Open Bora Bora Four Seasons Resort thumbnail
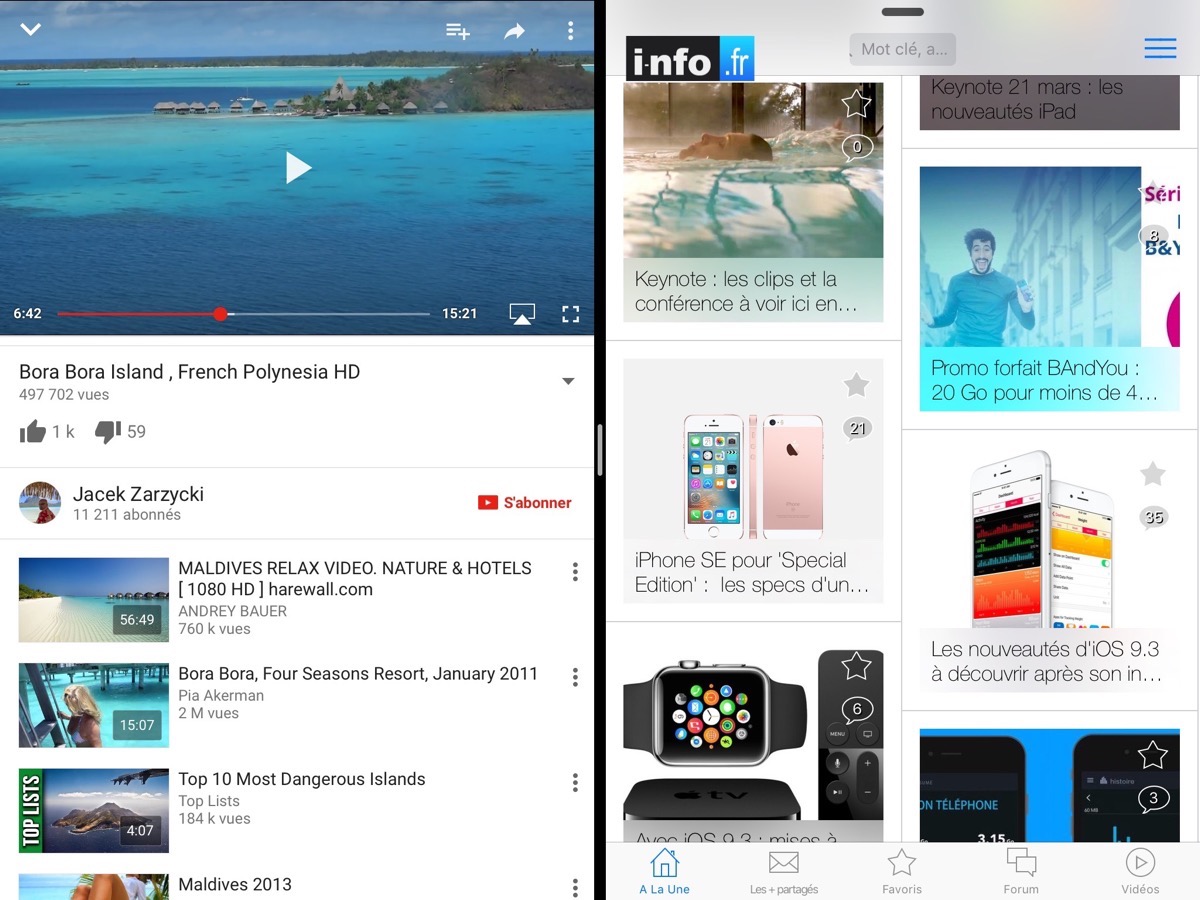This screenshot has width=1200, height=900. click(x=94, y=705)
